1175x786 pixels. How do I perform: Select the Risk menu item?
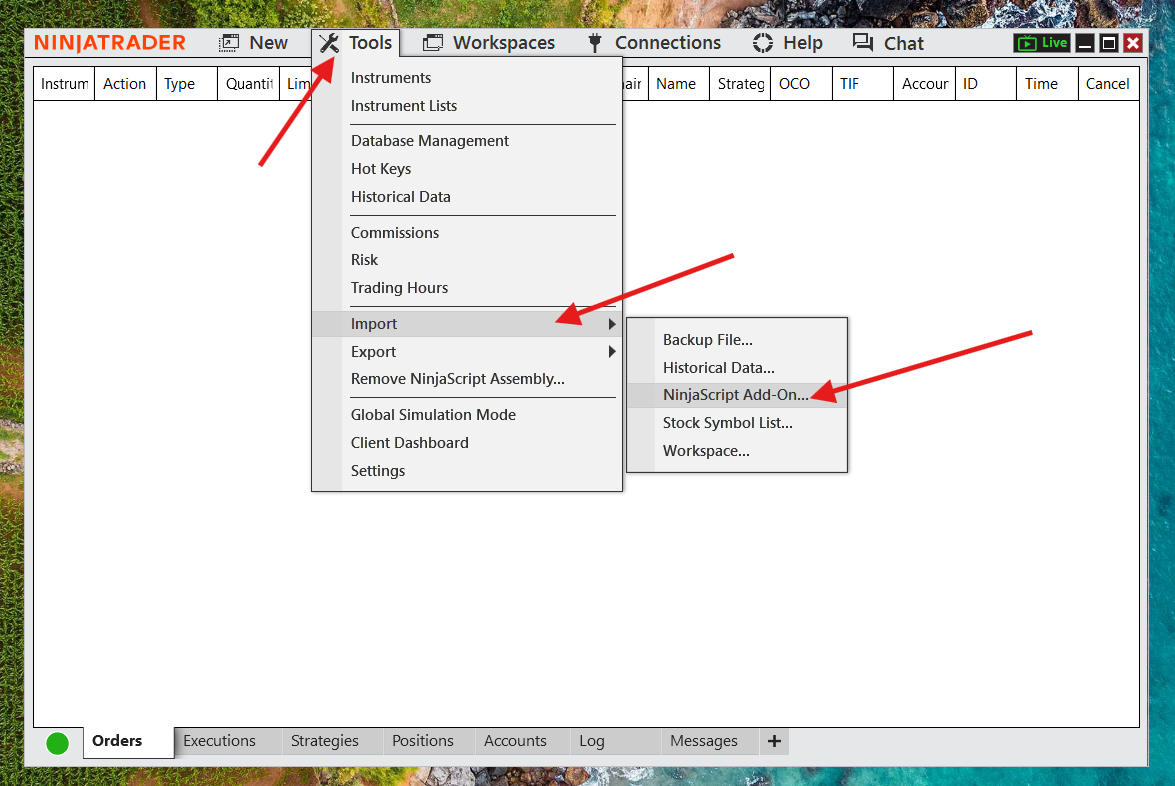[467, 260]
